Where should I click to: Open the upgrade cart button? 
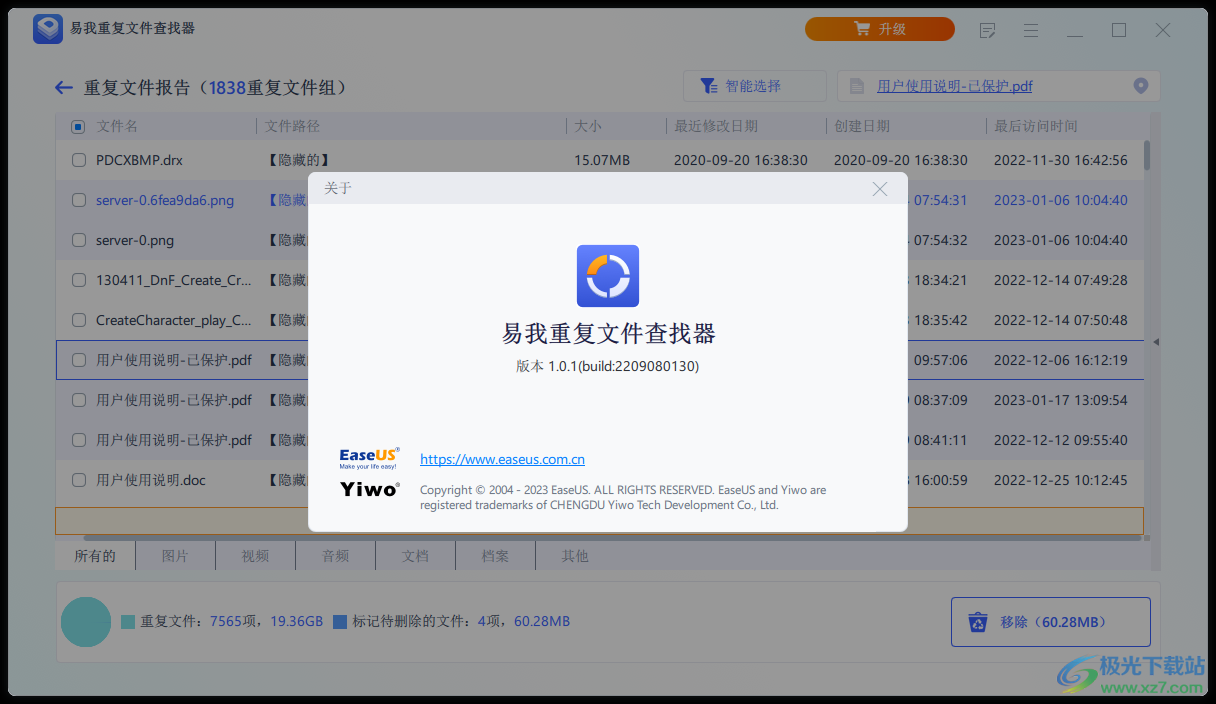(x=880, y=29)
